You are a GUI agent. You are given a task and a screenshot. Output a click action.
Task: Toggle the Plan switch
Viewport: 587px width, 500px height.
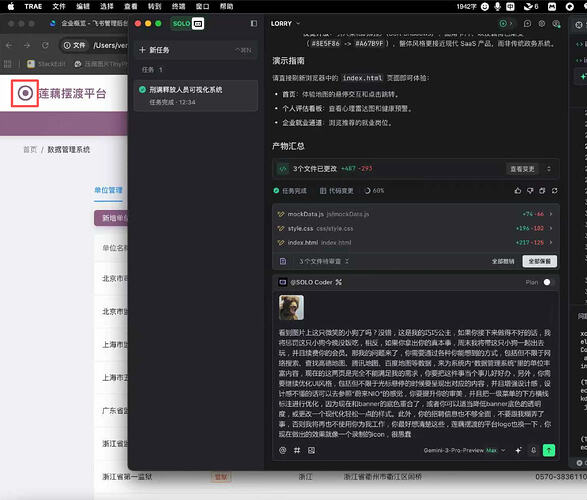[x=547, y=282]
